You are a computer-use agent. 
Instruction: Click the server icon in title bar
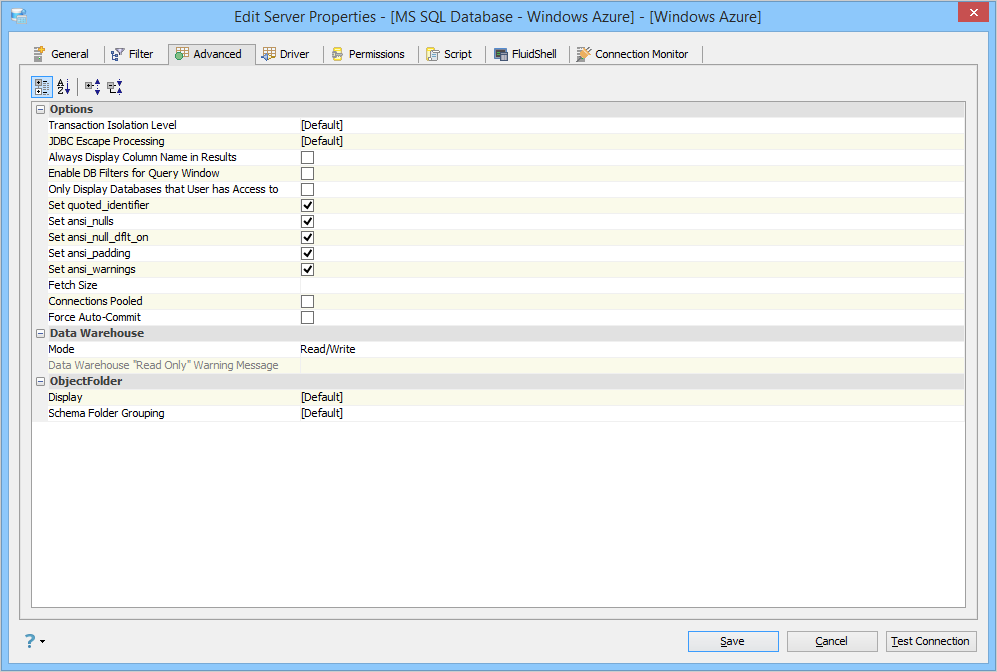click(x=19, y=17)
